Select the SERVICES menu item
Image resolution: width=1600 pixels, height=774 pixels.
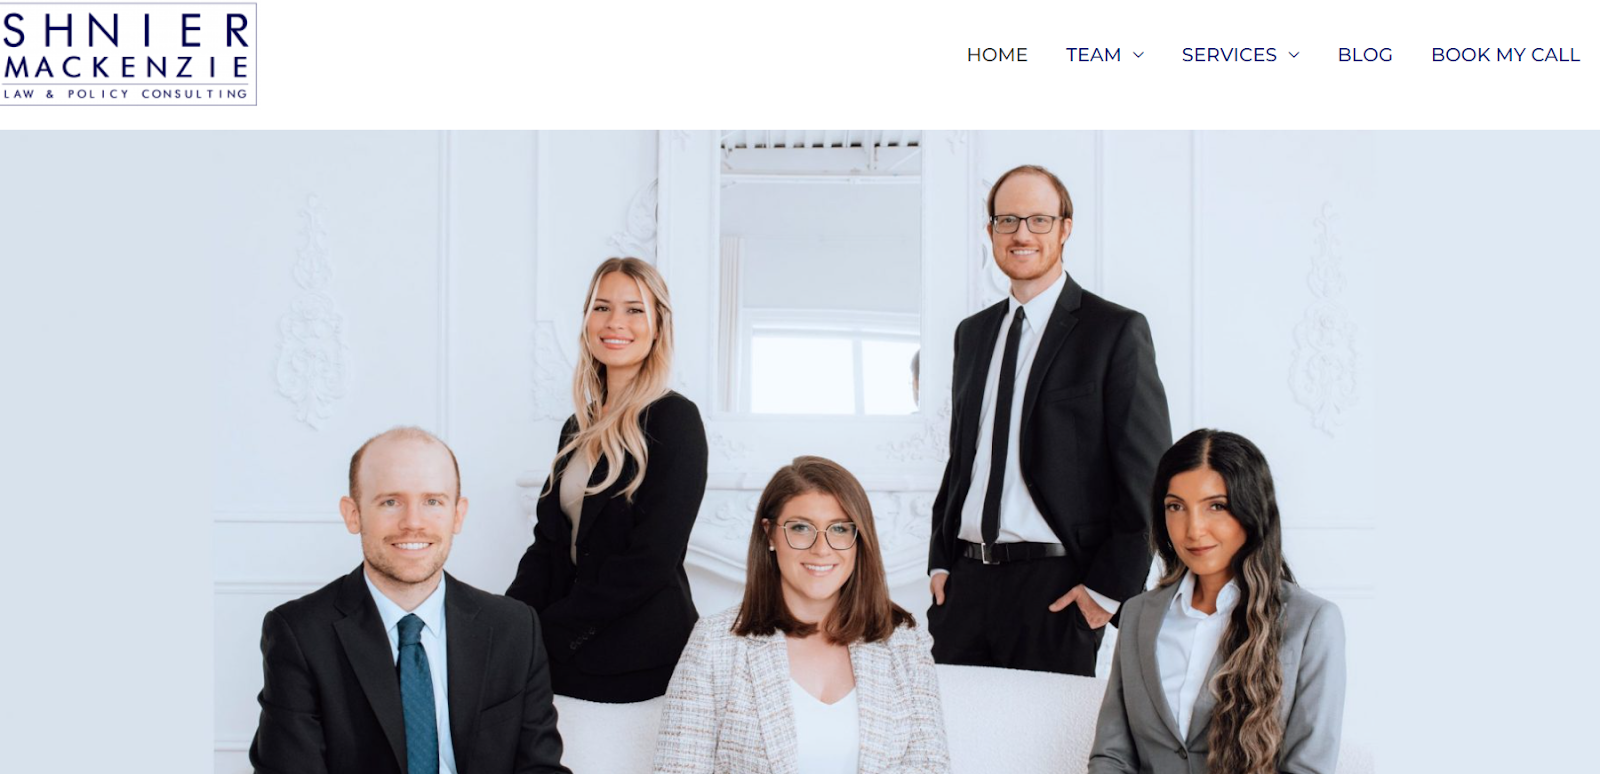(x=1229, y=55)
